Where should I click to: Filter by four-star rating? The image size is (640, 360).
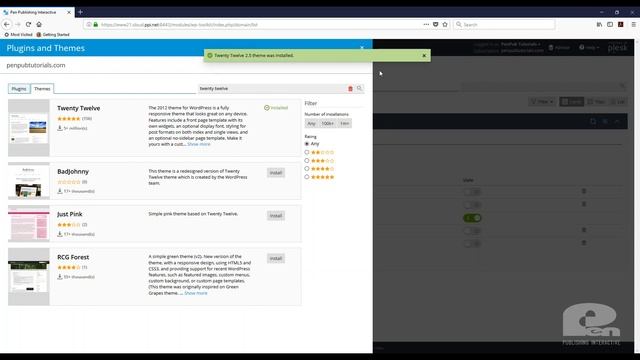(307, 169)
